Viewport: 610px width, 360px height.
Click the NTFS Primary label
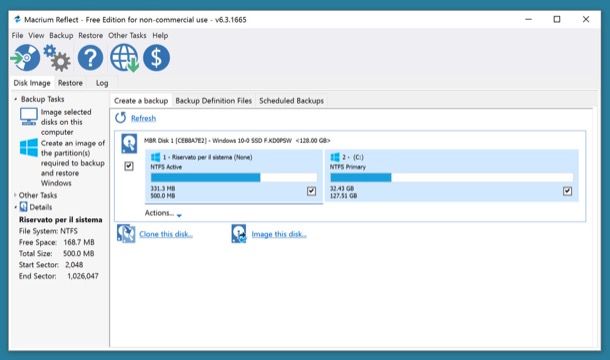348,167
